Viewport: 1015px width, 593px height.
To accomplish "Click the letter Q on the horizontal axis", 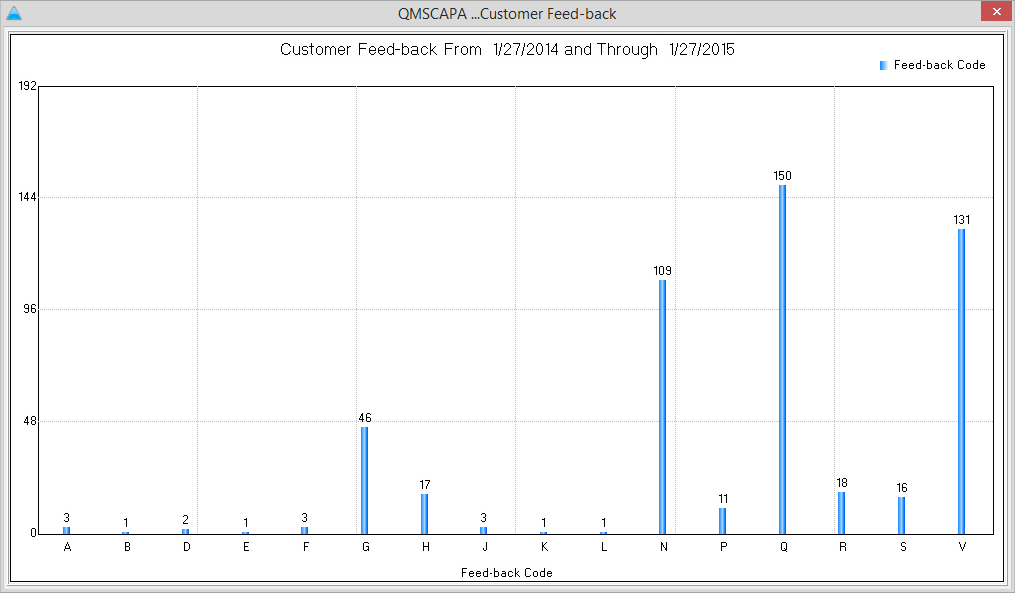I will pos(783,547).
